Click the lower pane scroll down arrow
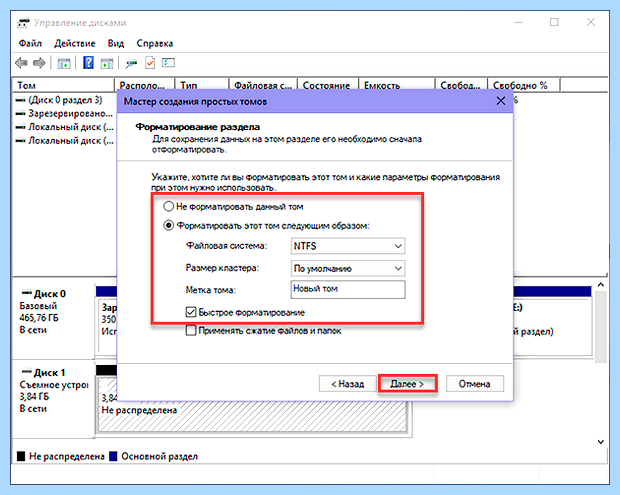The image size is (620, 495). pyautogui.click(x=601, y=442)
